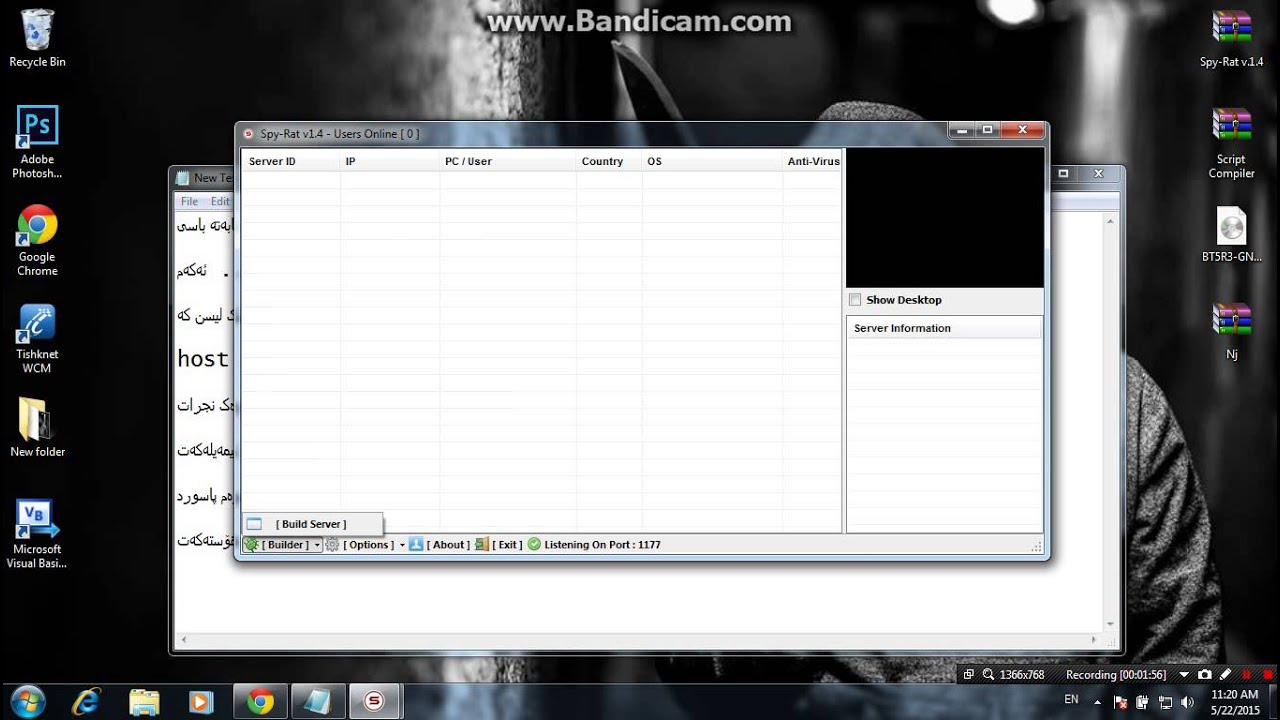Click the Server Information column header
This screenshot has height=720, width=1280.
pyautogui.click(x=944, y=328)
